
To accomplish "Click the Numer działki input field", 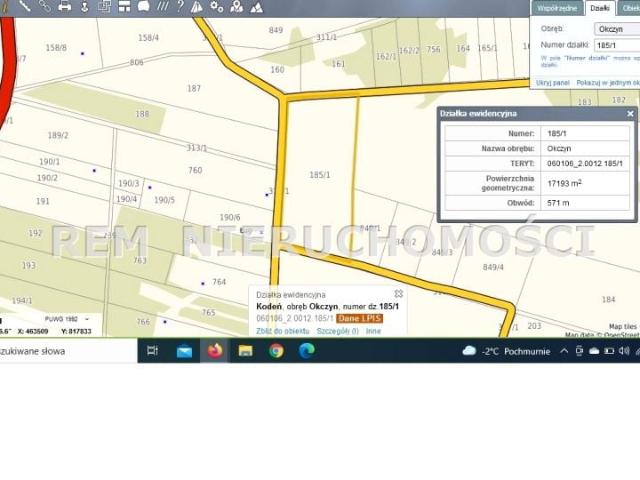I will click(616, 45).
